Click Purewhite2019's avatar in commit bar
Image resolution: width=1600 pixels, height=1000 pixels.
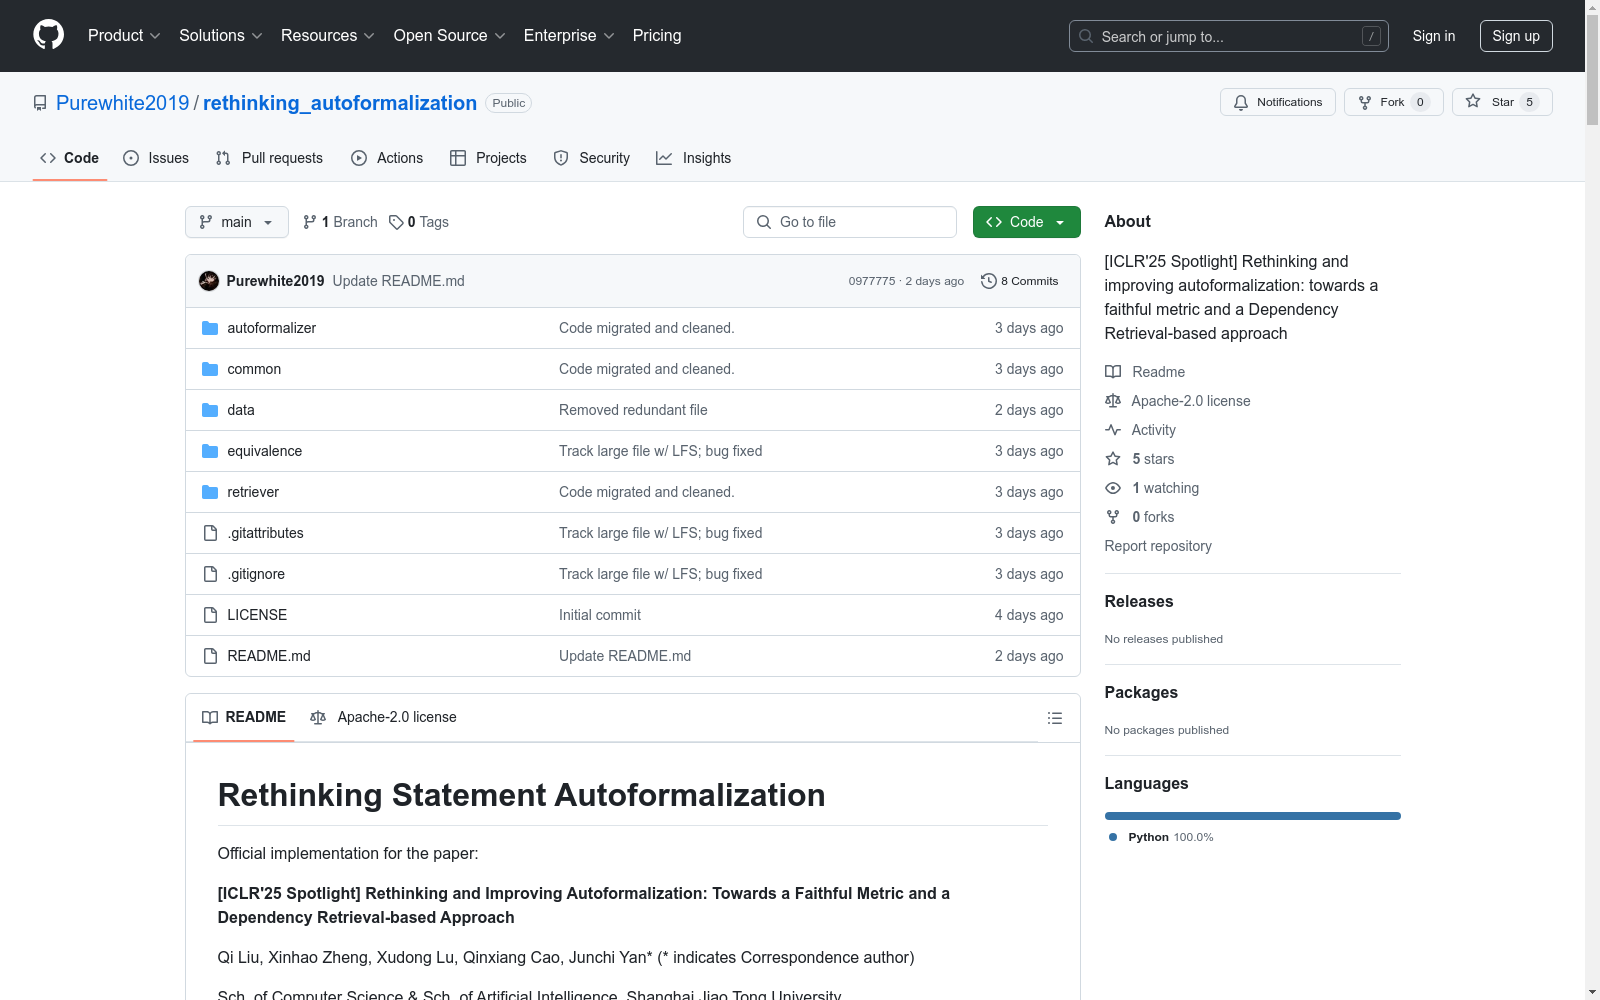[x=209, y=281]
